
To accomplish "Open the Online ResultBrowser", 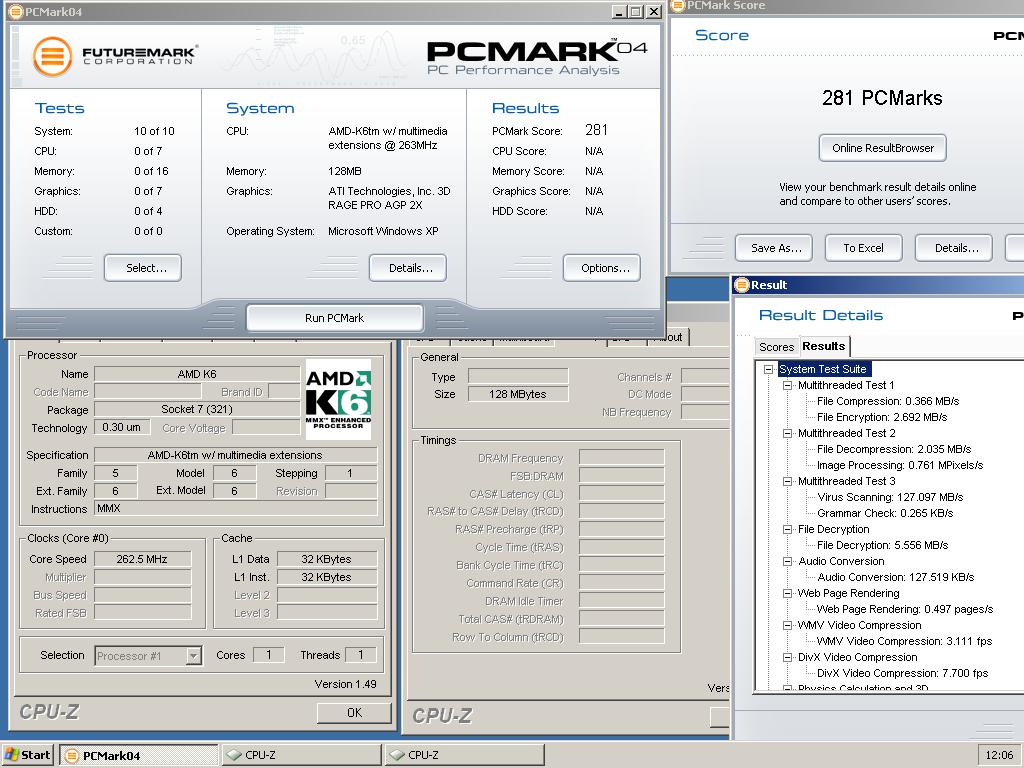I will tap(883, 148).
